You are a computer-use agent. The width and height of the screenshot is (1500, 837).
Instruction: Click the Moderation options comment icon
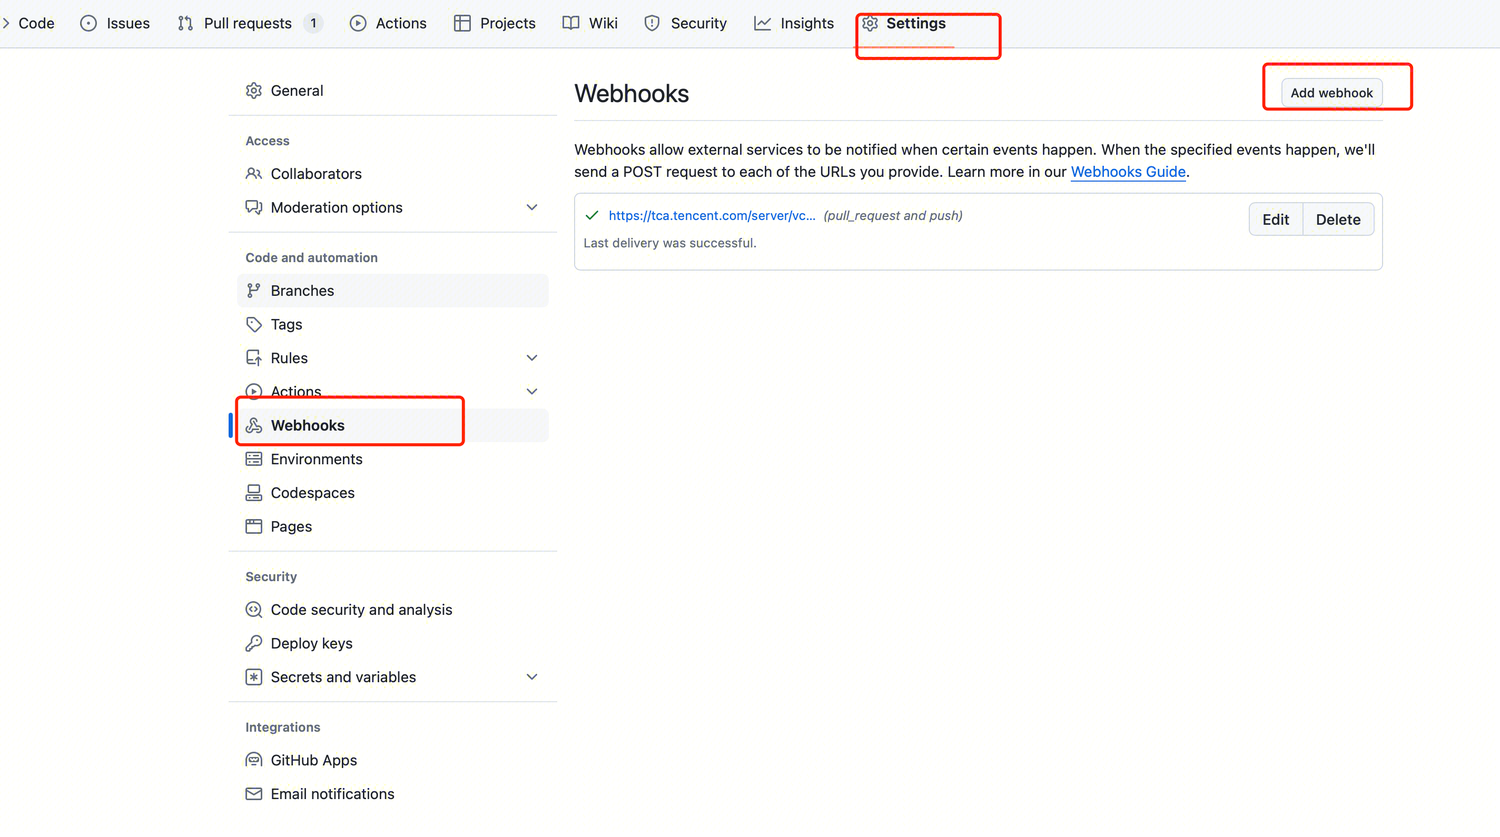tap(254, 207)
